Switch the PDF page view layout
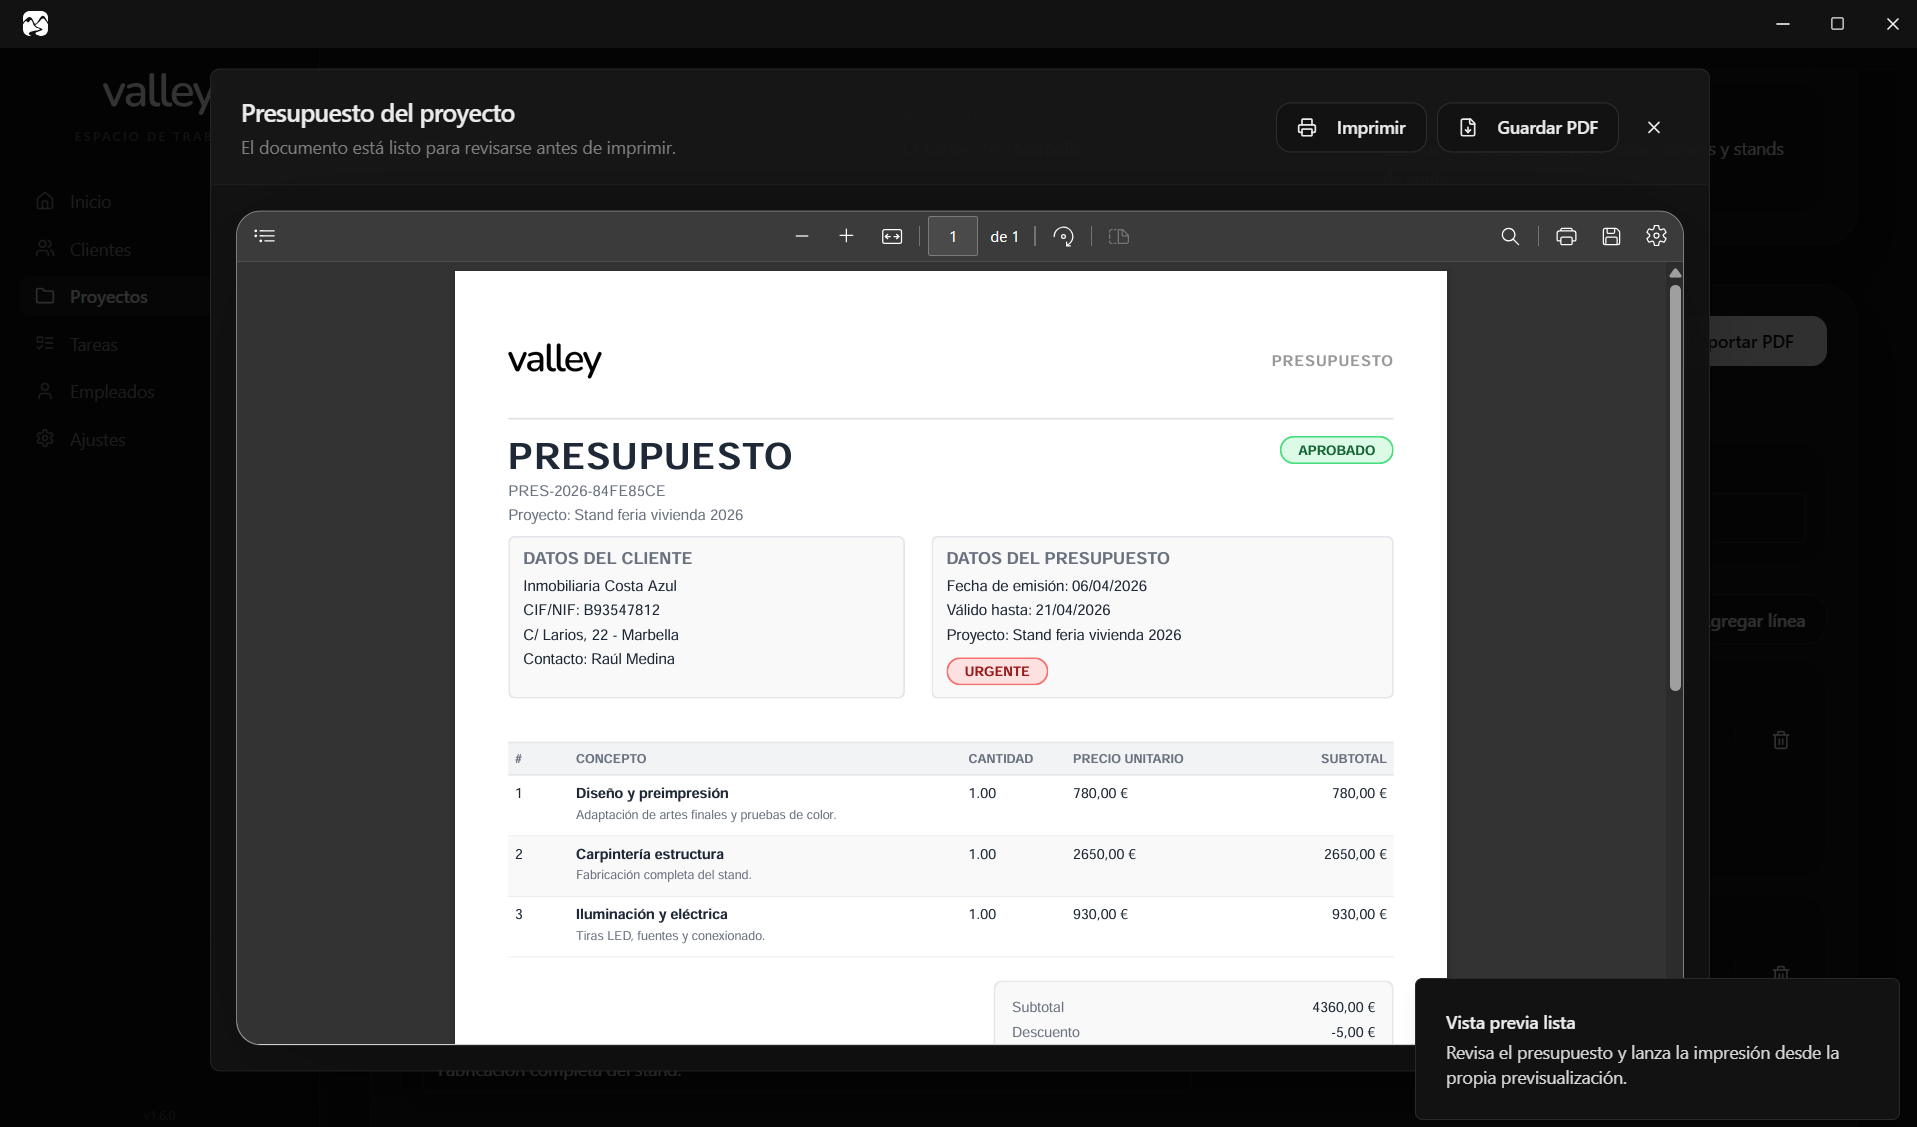This screenshot has width=1917, height=1127. click(1118, 236)
